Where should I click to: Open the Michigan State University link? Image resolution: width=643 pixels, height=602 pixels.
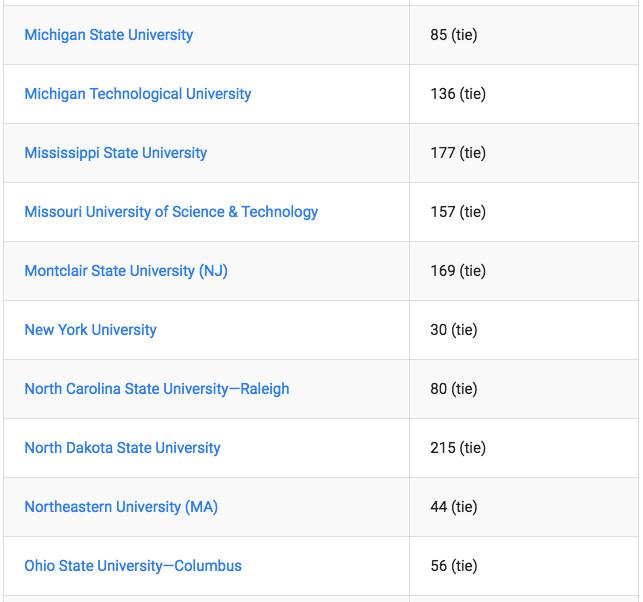[x=108, y=35]
